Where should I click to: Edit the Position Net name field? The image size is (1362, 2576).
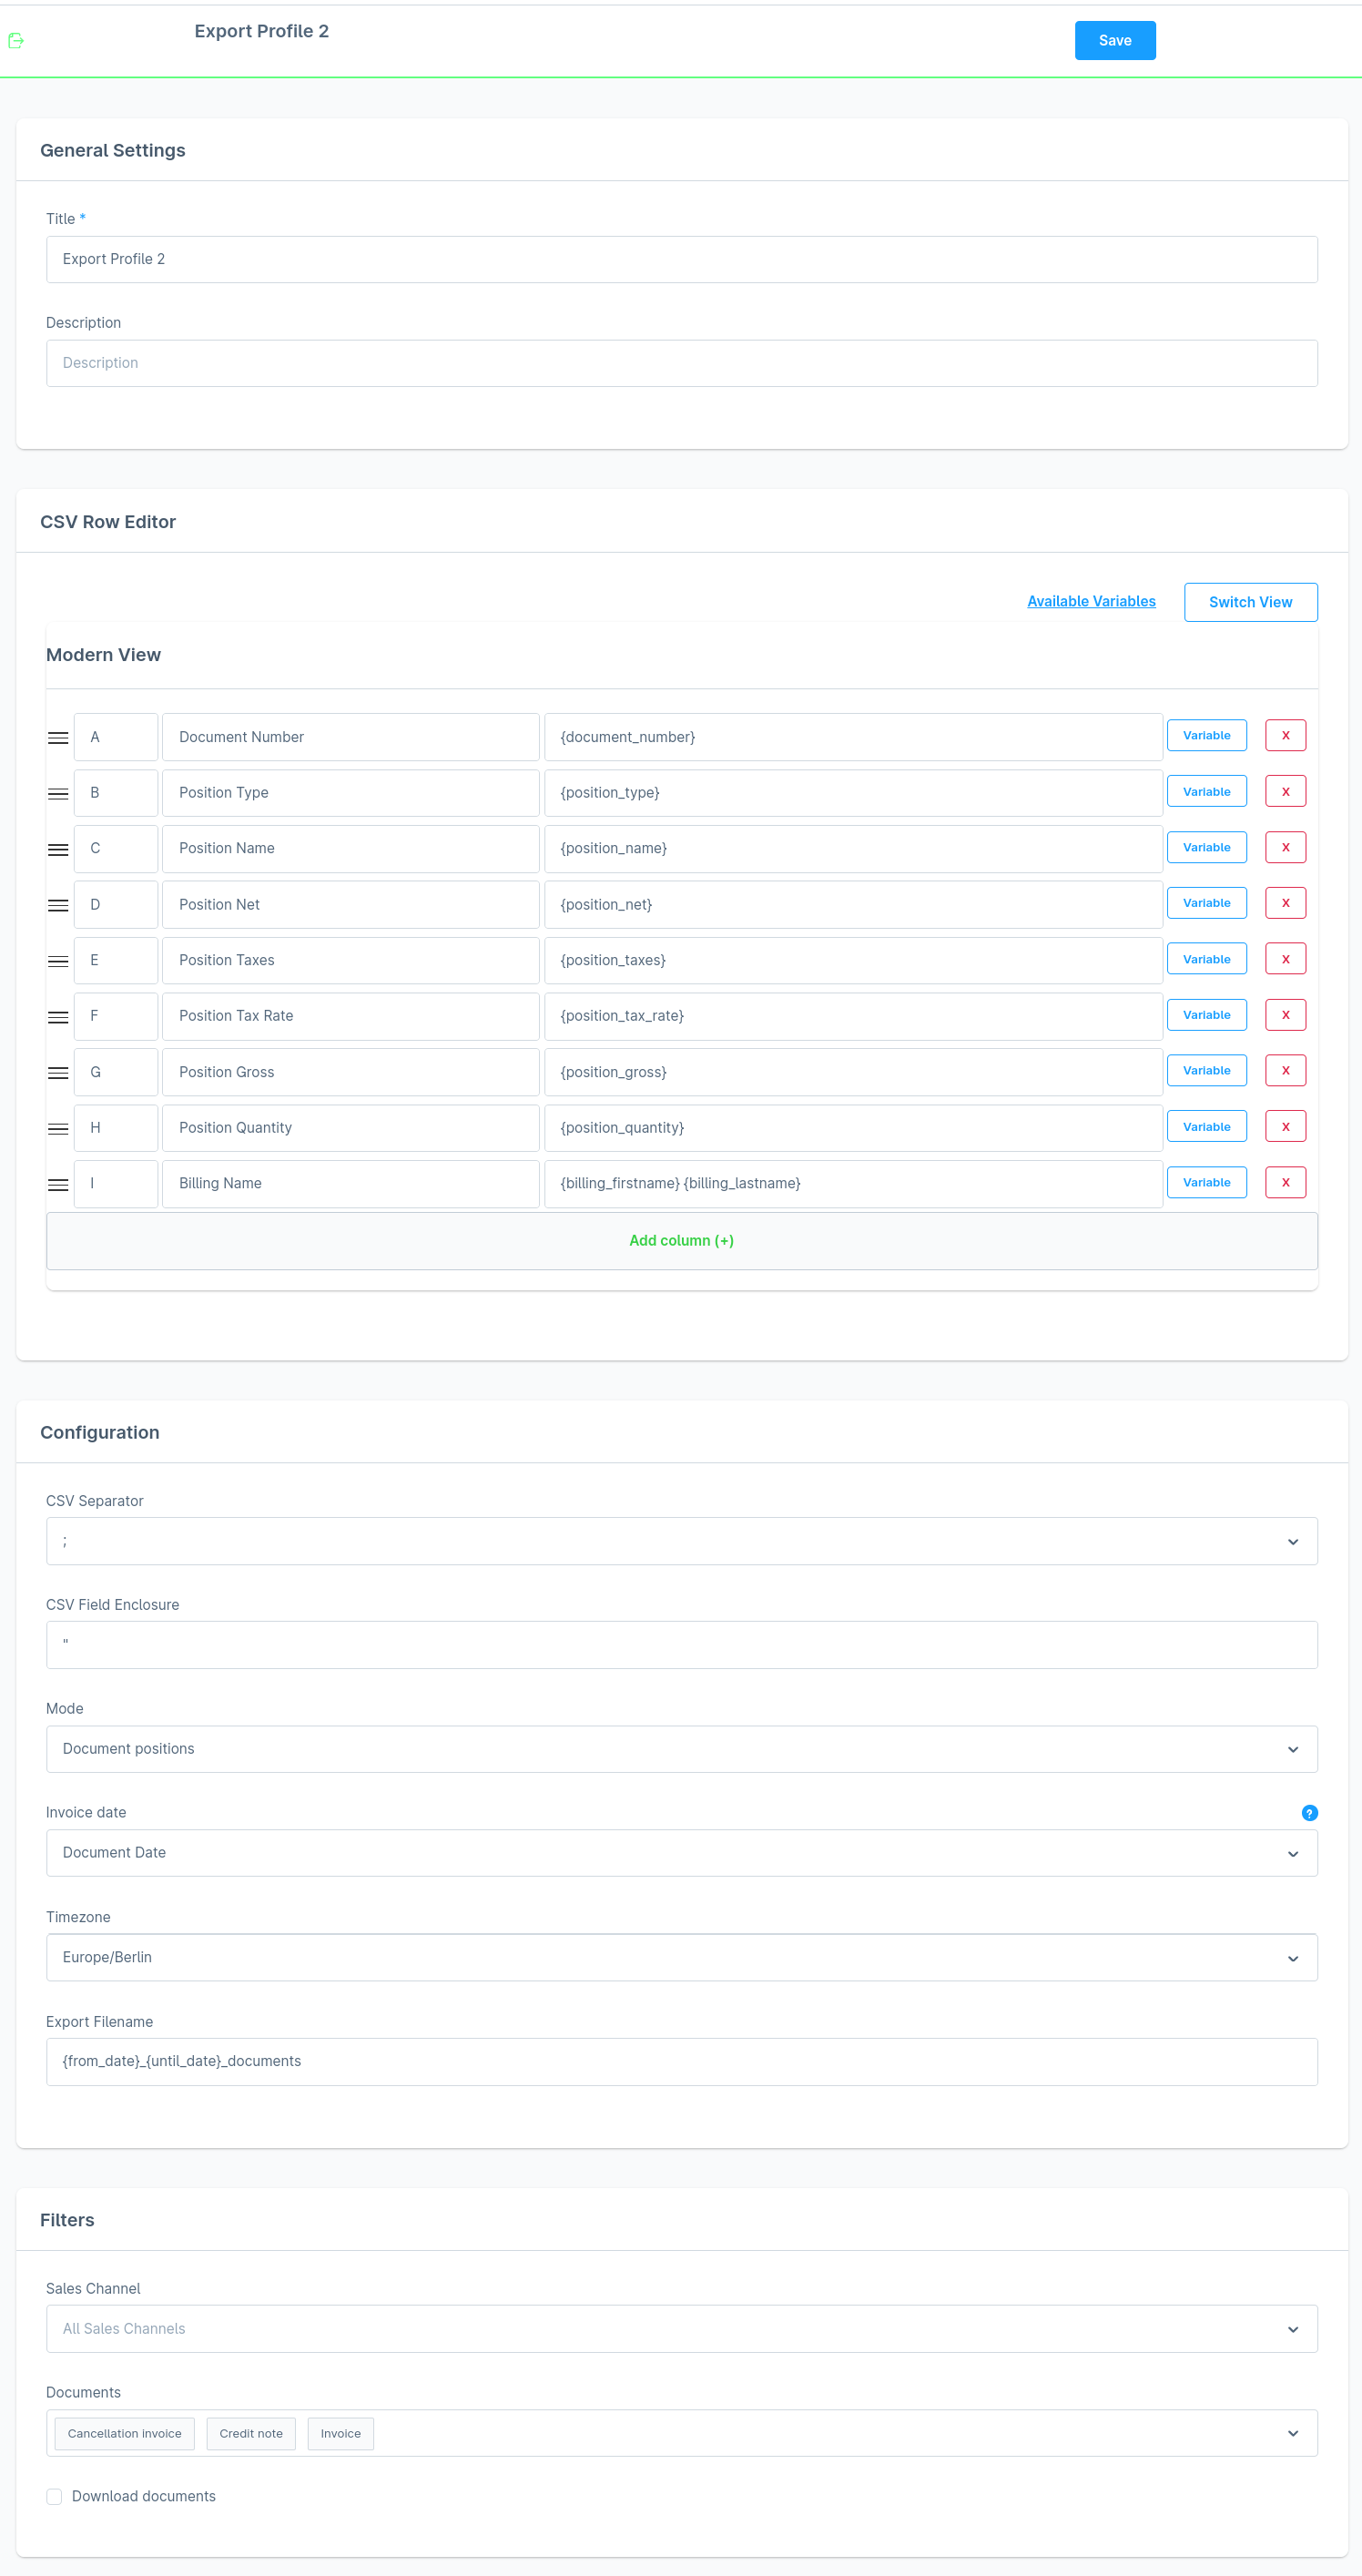[350, 905]
